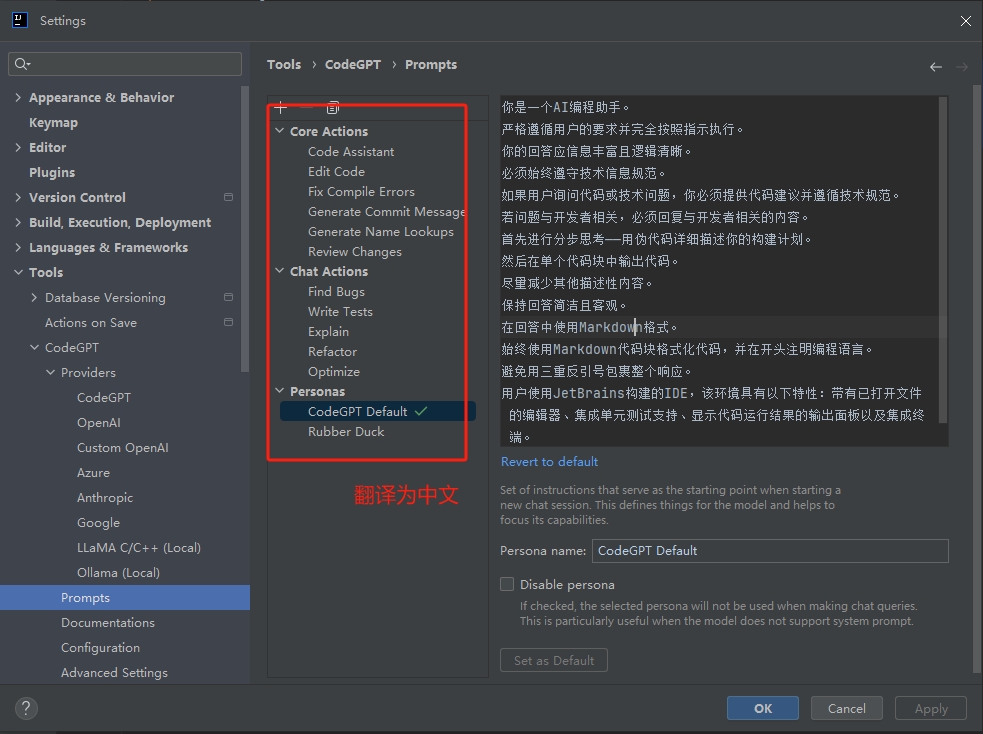
Task: Open Advanced Settings page
Action: pos(114,673)
